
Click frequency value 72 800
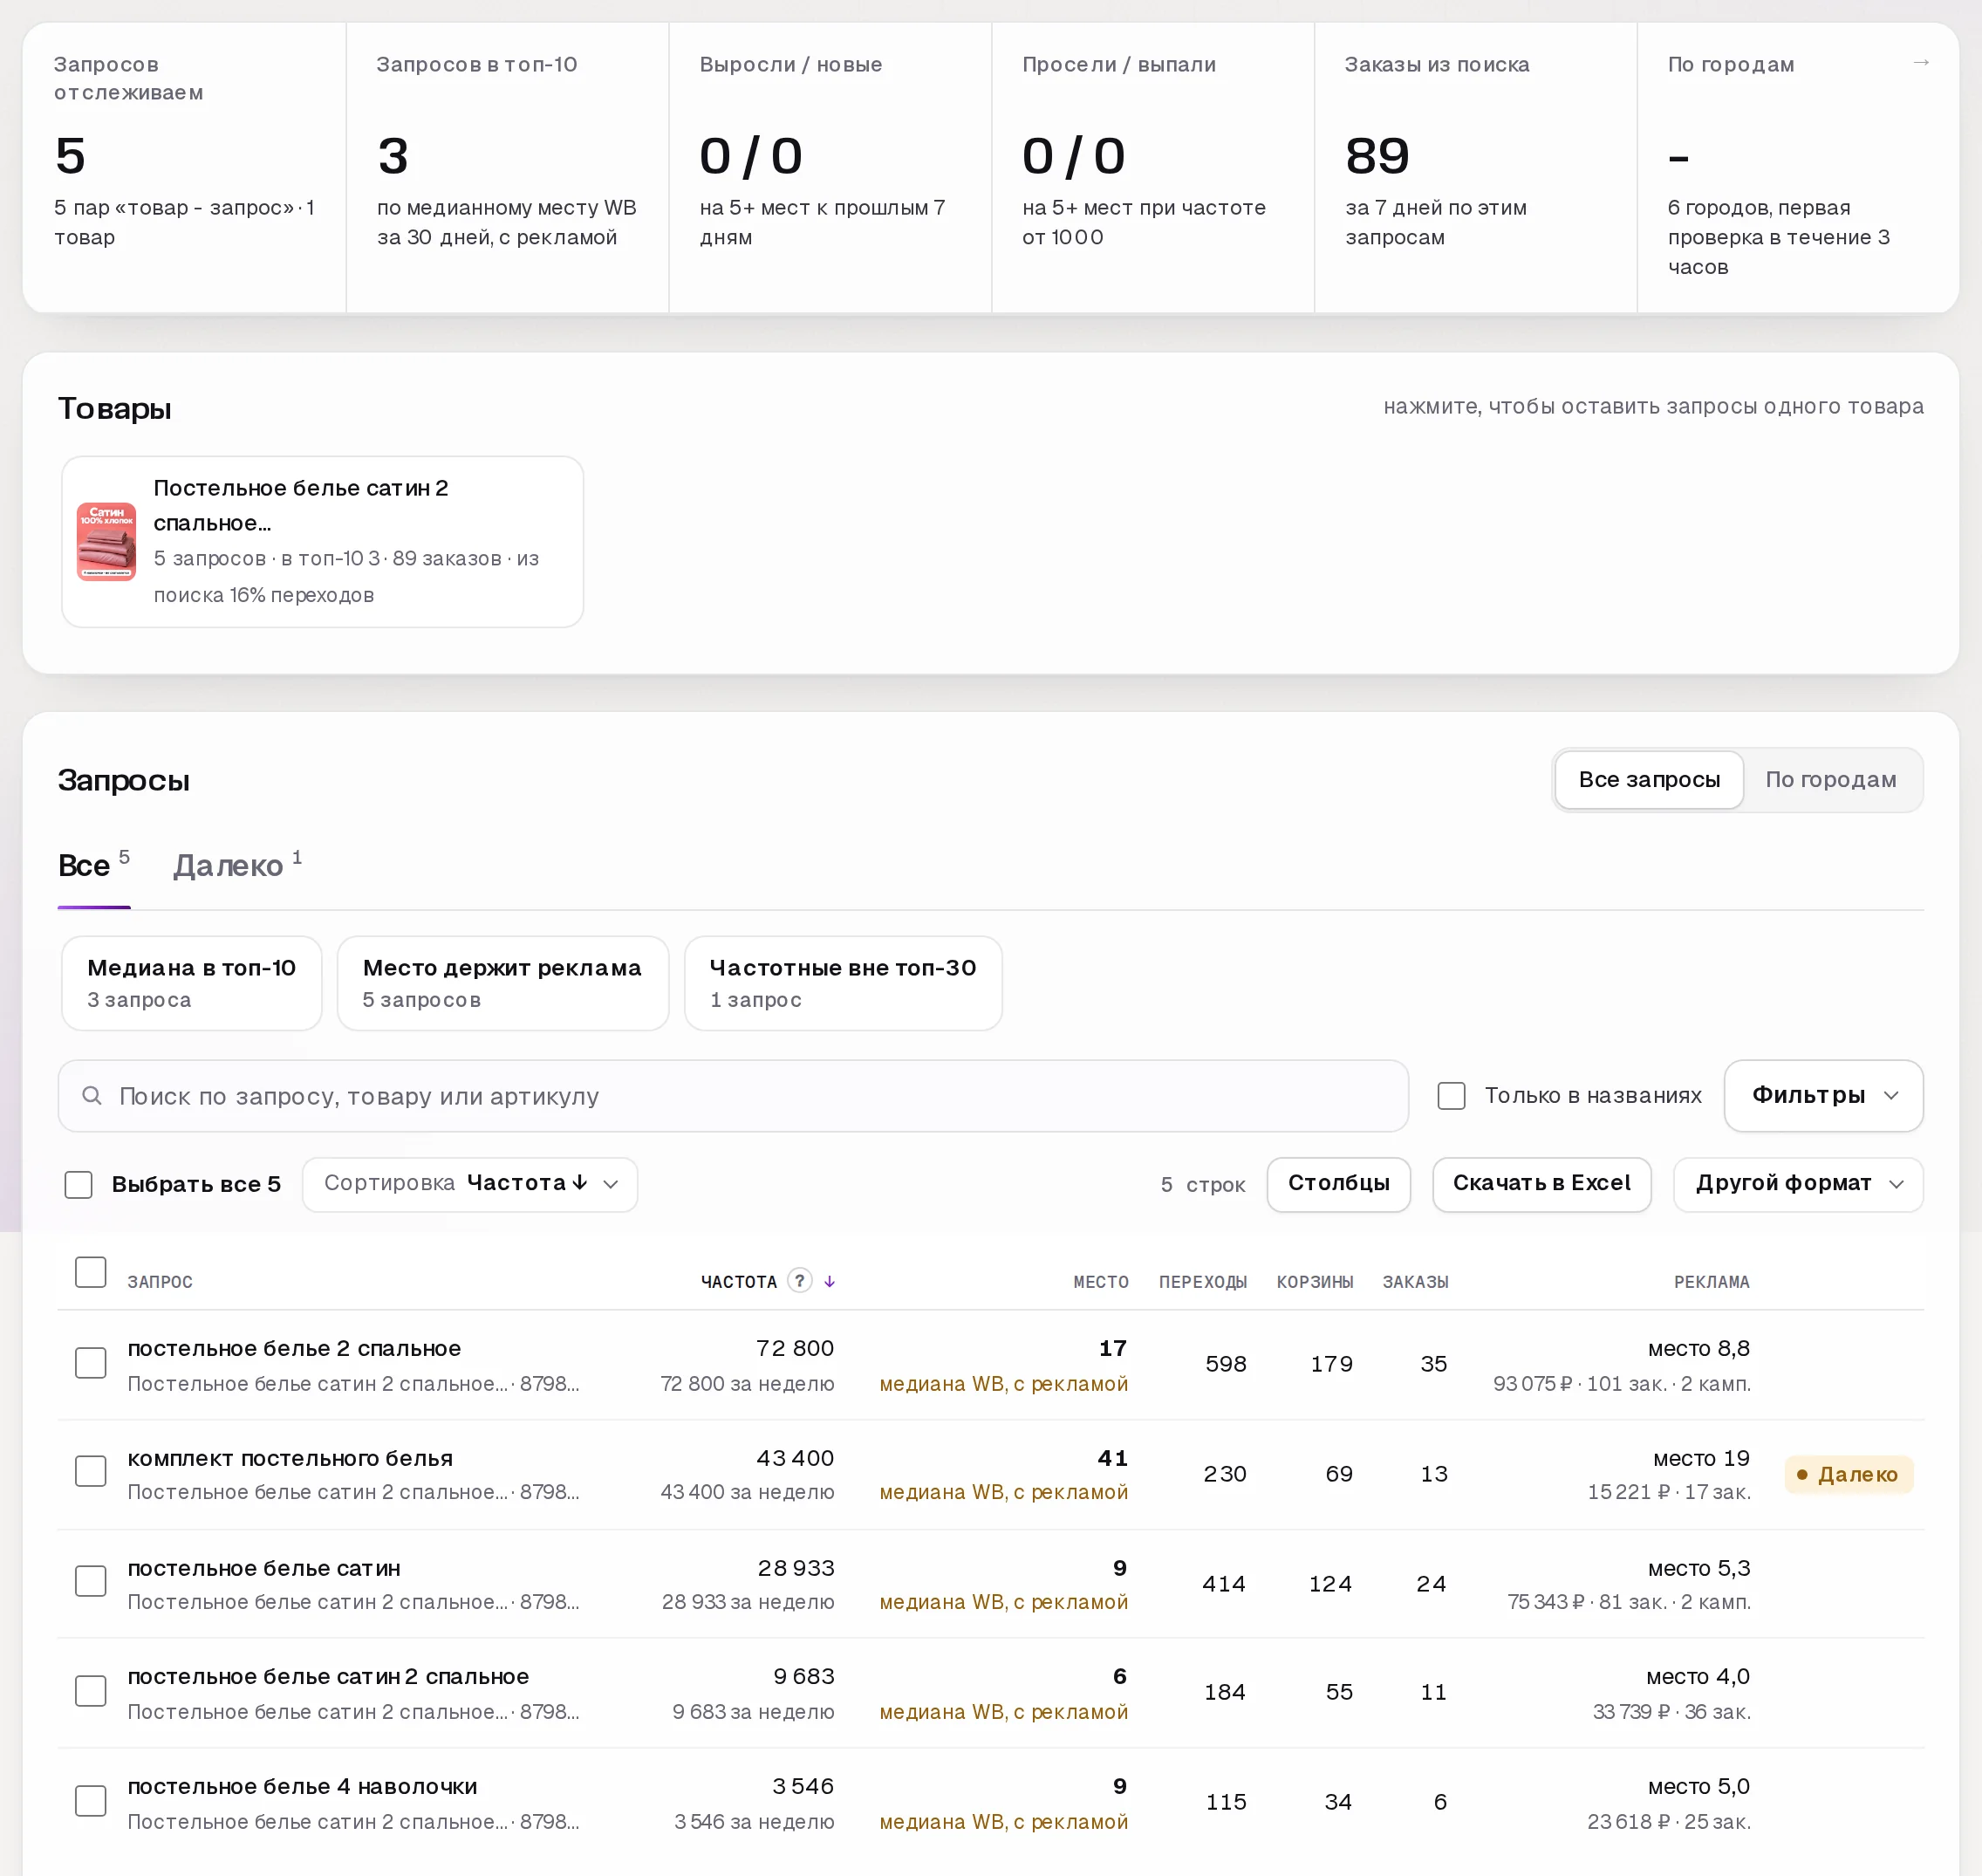click(x=795, y=1348)
